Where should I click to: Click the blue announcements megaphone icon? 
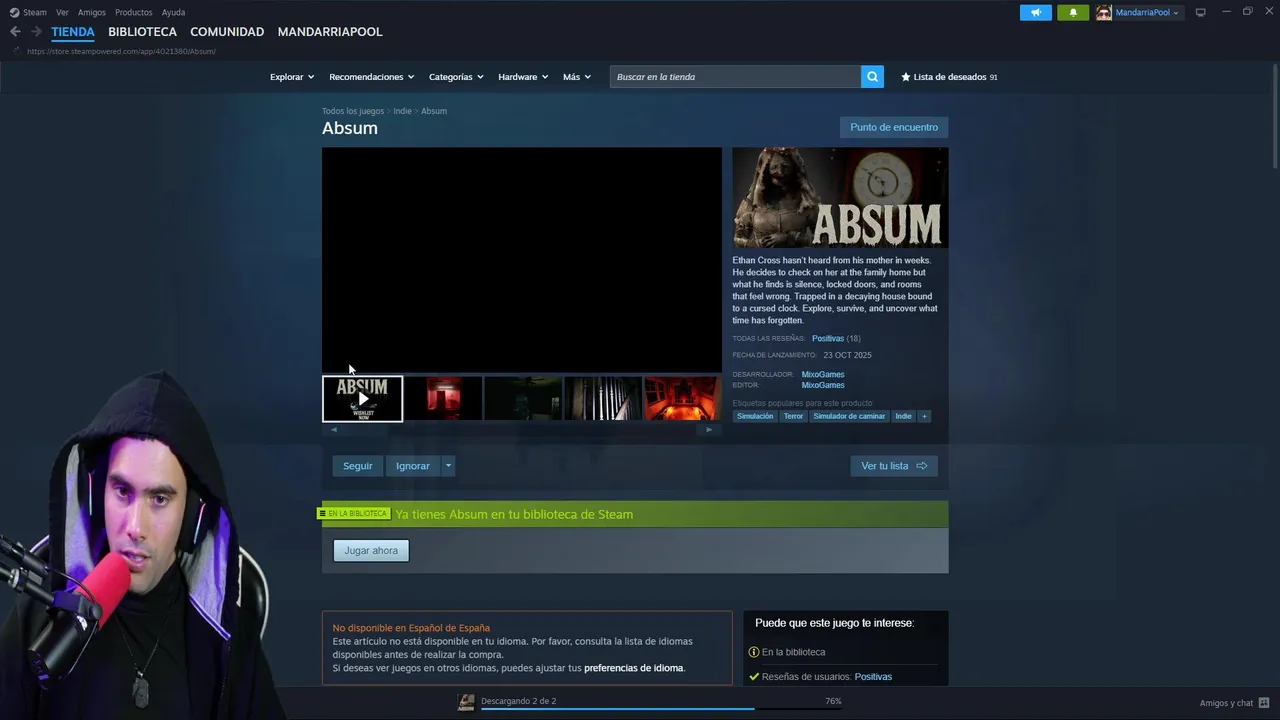[1036, 12]
